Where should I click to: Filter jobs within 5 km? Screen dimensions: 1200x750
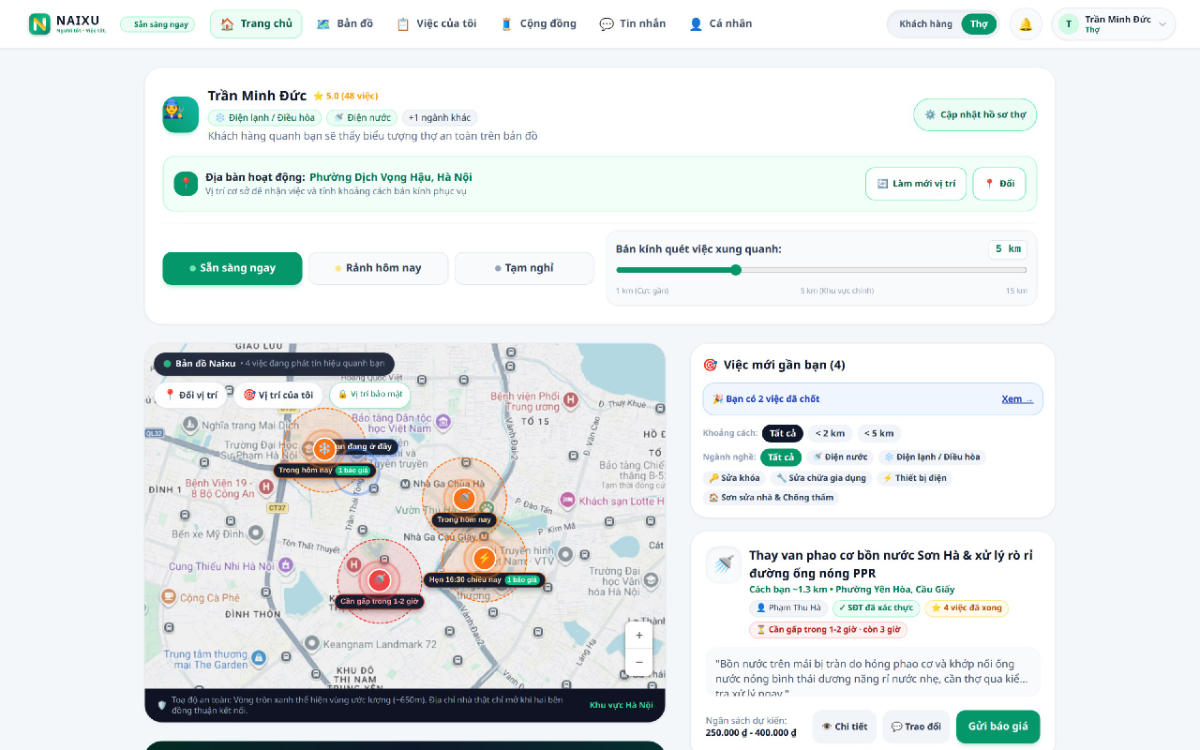click(879, 433)
